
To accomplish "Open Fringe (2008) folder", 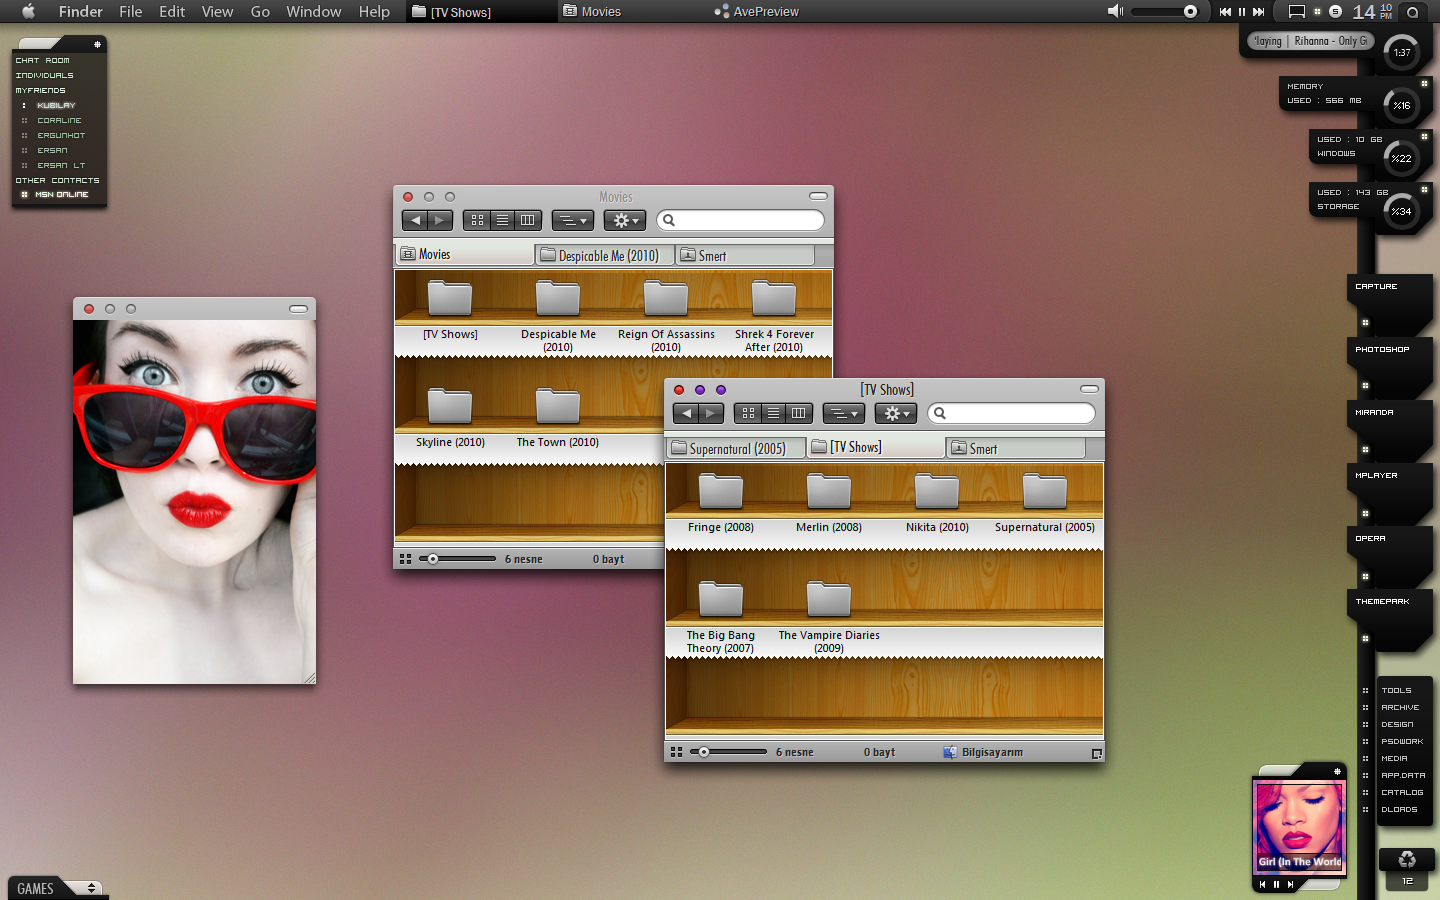I will click(721, 503).
